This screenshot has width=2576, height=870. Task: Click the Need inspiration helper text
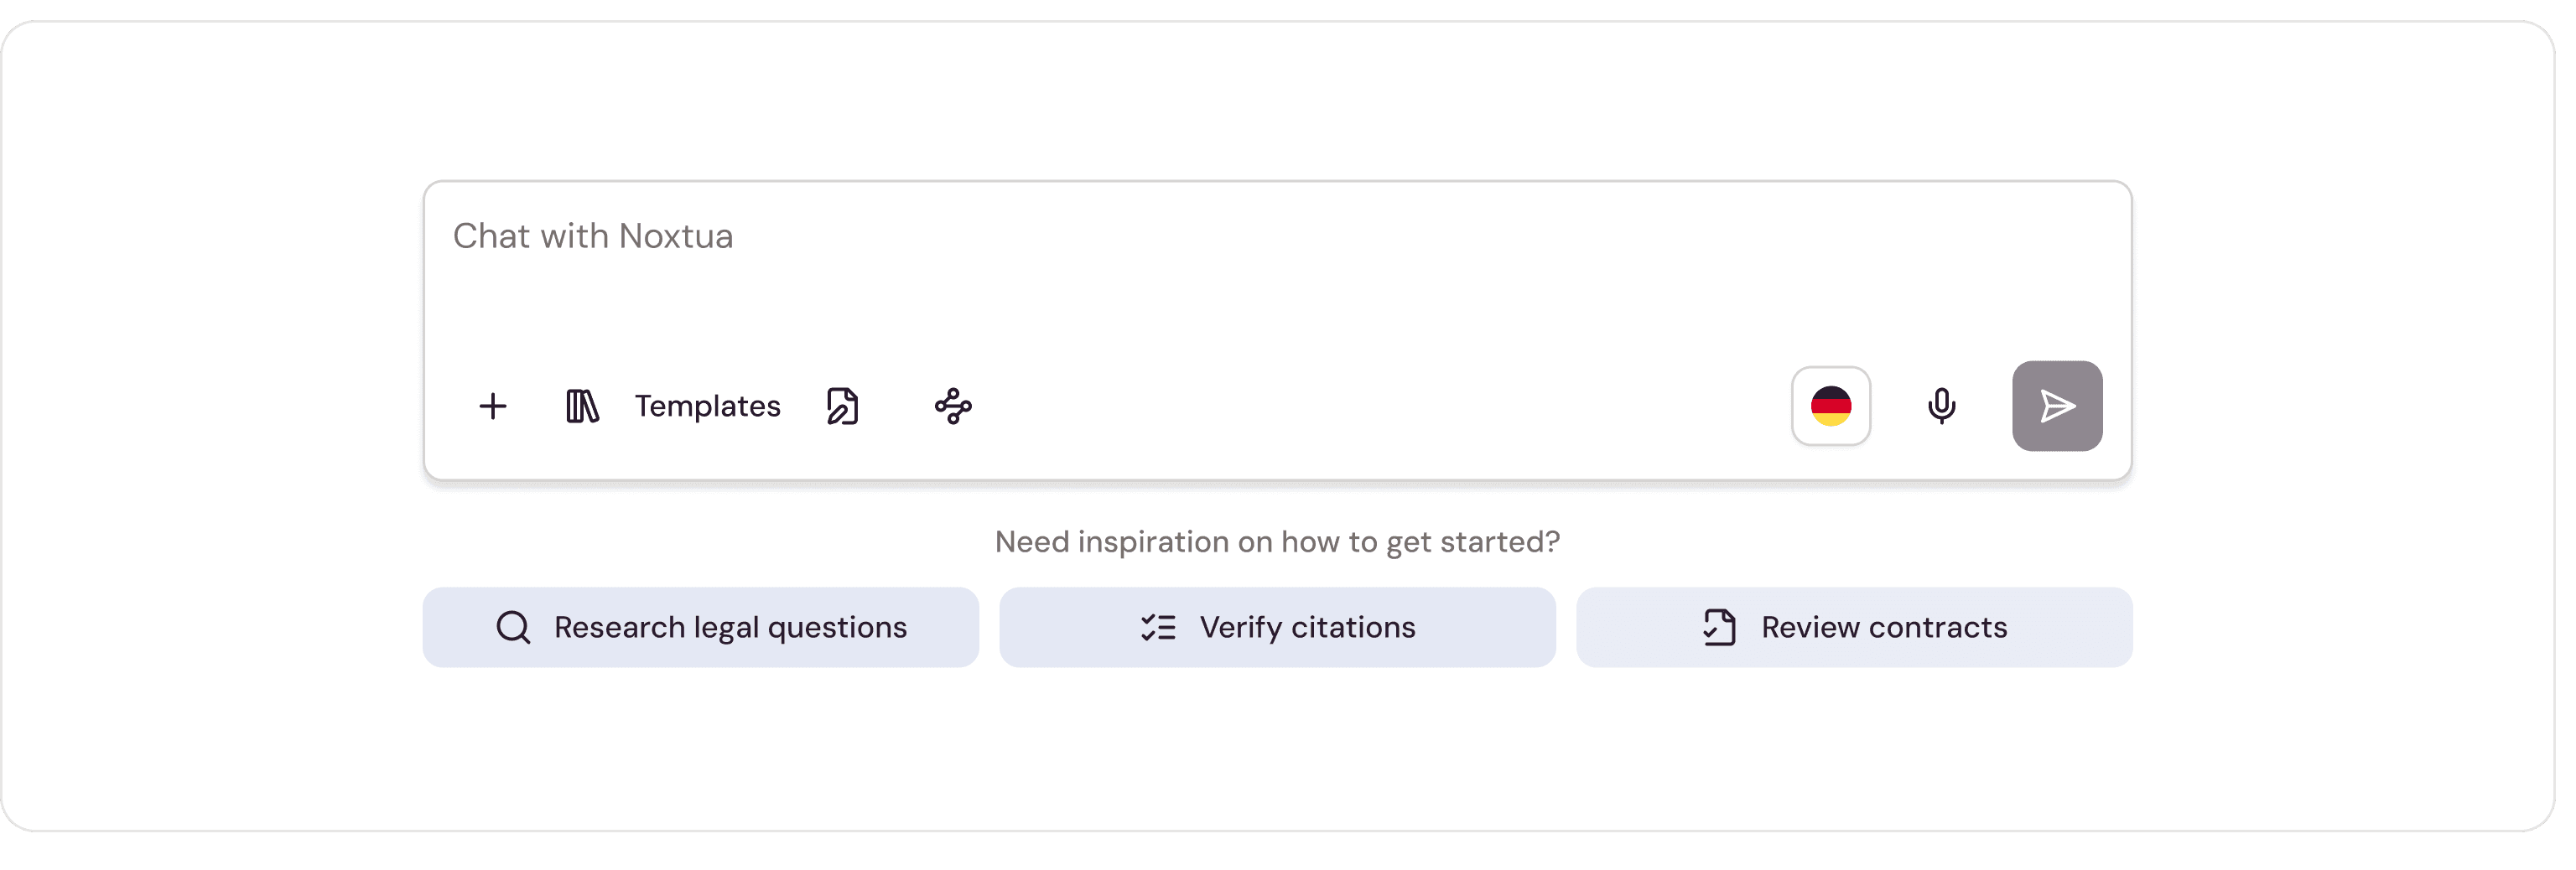tap(1277, 542)
